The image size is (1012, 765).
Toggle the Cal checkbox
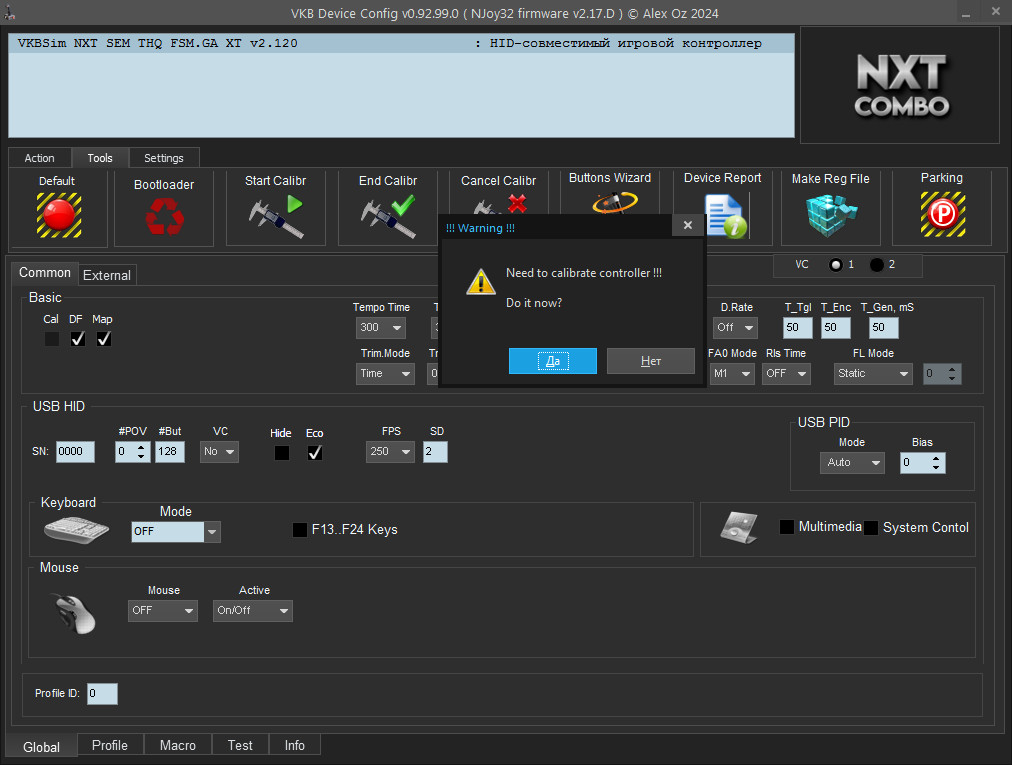click(52, 339)
